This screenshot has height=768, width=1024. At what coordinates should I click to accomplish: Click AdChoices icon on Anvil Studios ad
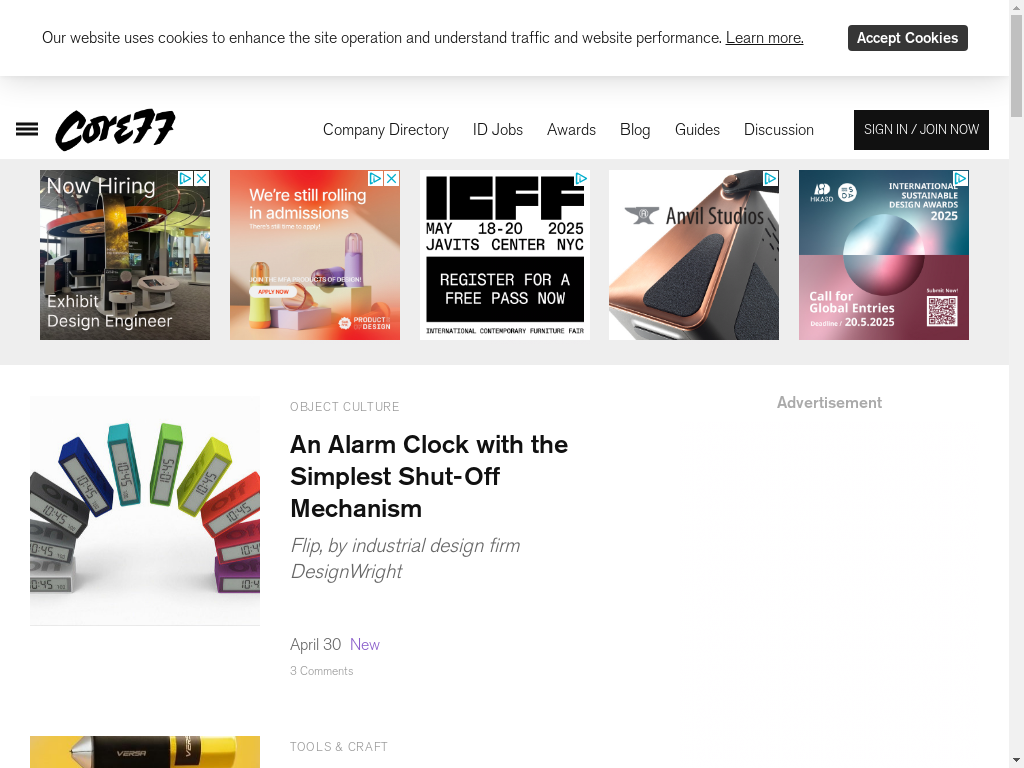tap(771, 178)
